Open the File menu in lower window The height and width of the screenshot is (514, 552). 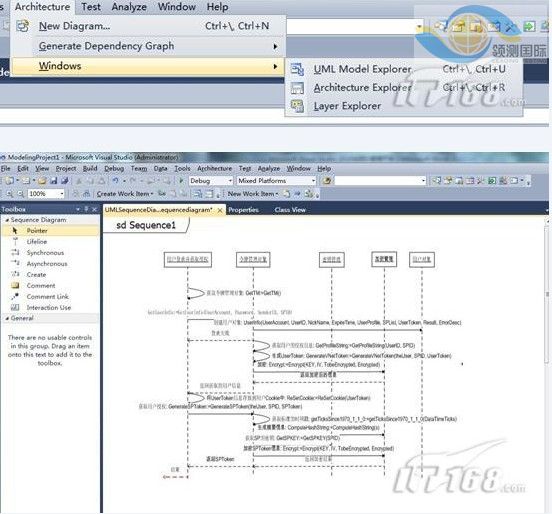[x=6, y=168]
